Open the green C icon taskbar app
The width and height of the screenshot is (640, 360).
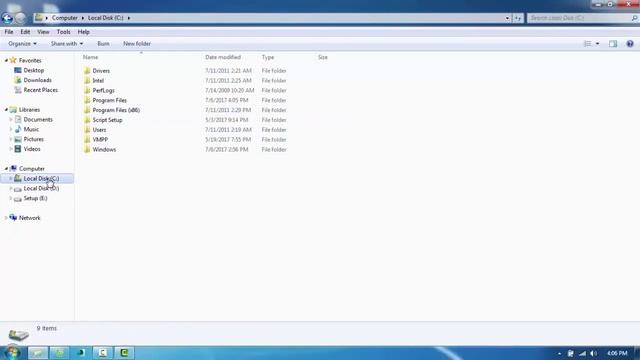[x=124, y=353]
